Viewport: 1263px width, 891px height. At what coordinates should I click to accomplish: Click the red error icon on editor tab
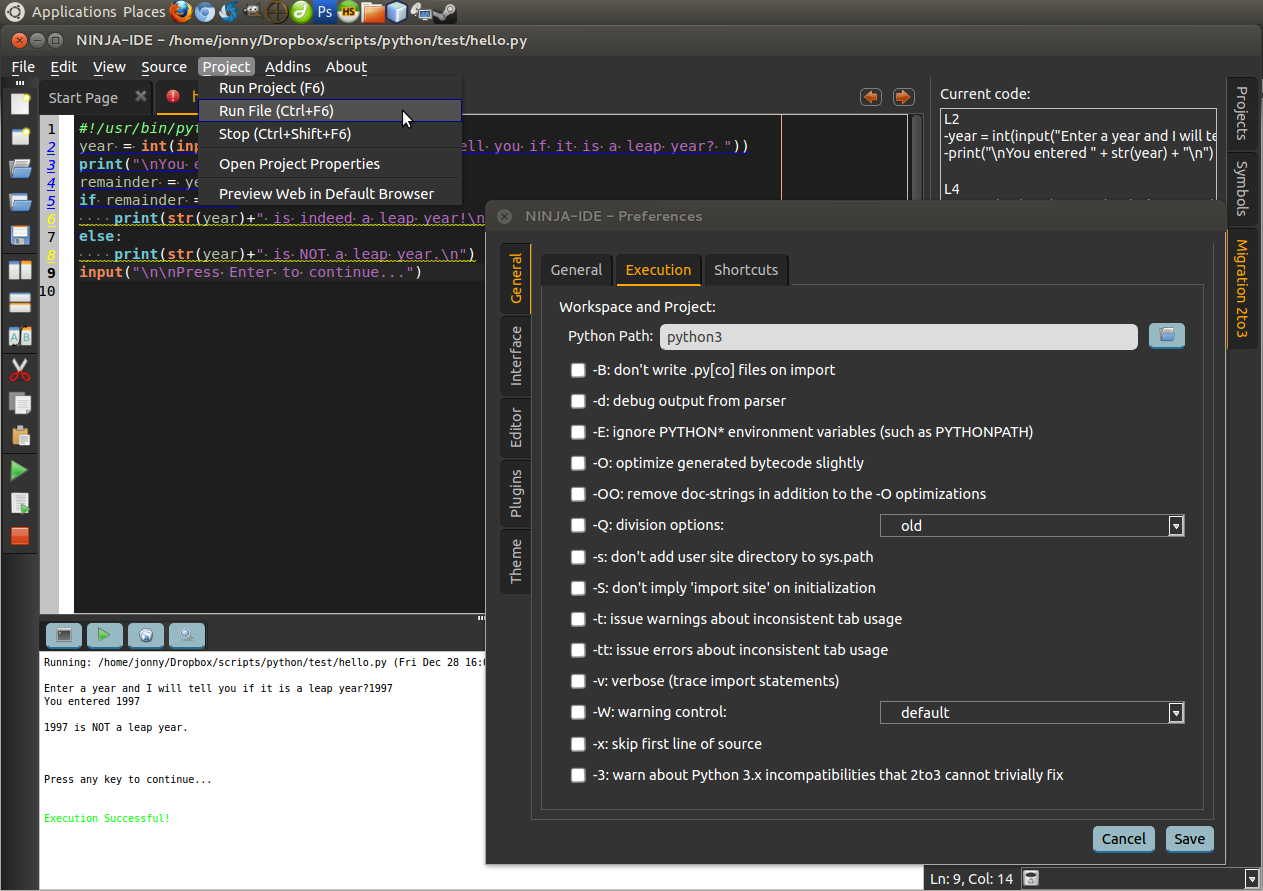[x=173, y=97]
